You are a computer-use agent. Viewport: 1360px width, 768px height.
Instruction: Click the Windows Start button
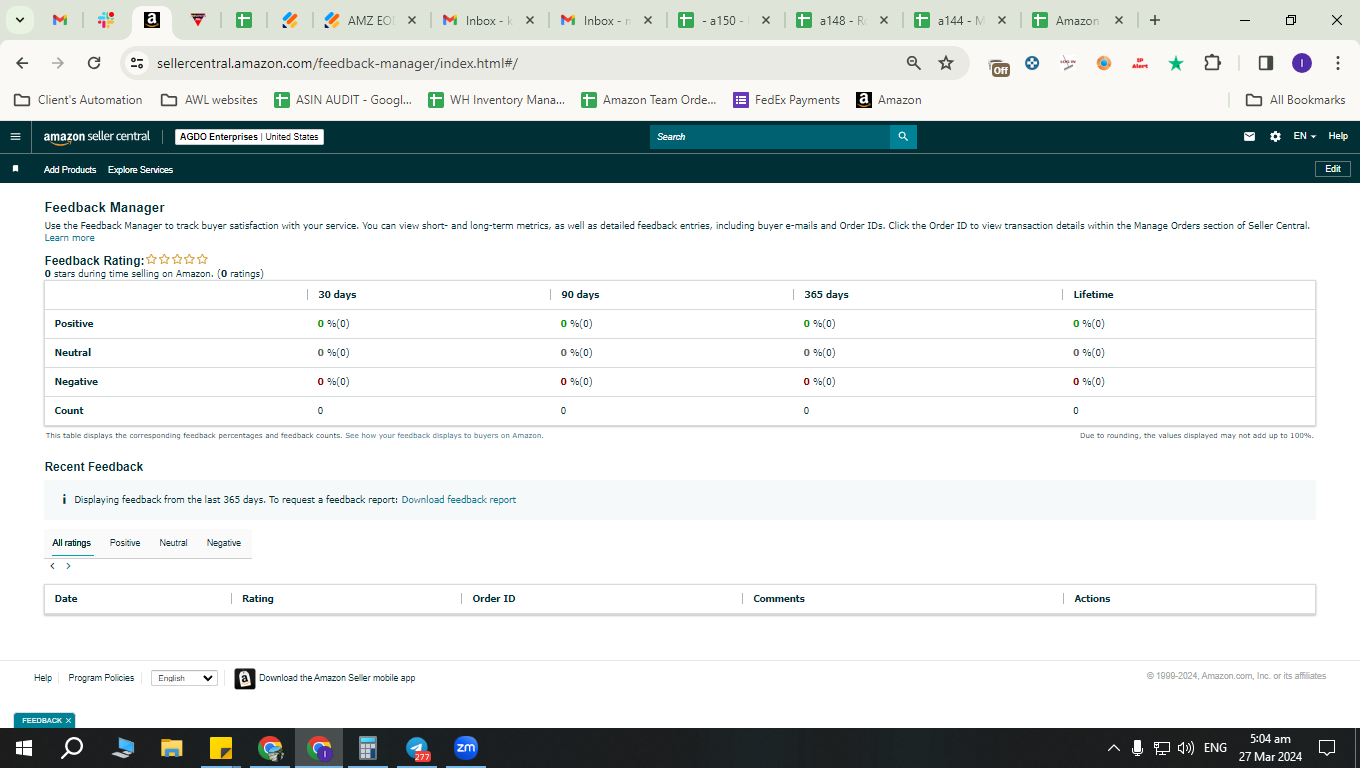(x=24, y=748)
